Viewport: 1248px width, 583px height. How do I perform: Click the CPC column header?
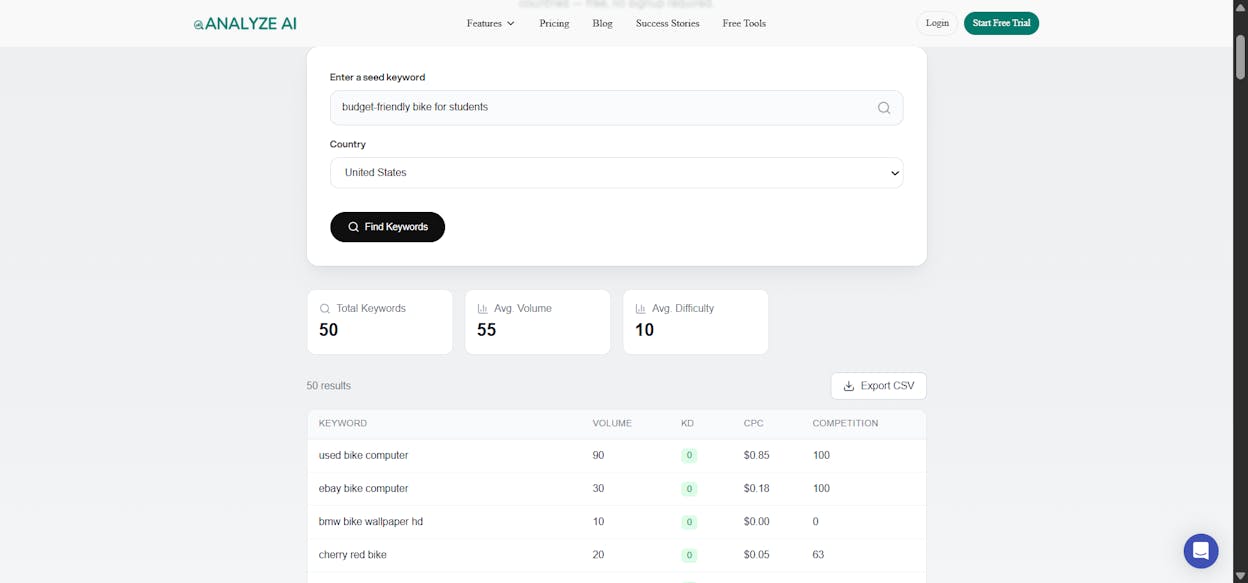[753, 423]
